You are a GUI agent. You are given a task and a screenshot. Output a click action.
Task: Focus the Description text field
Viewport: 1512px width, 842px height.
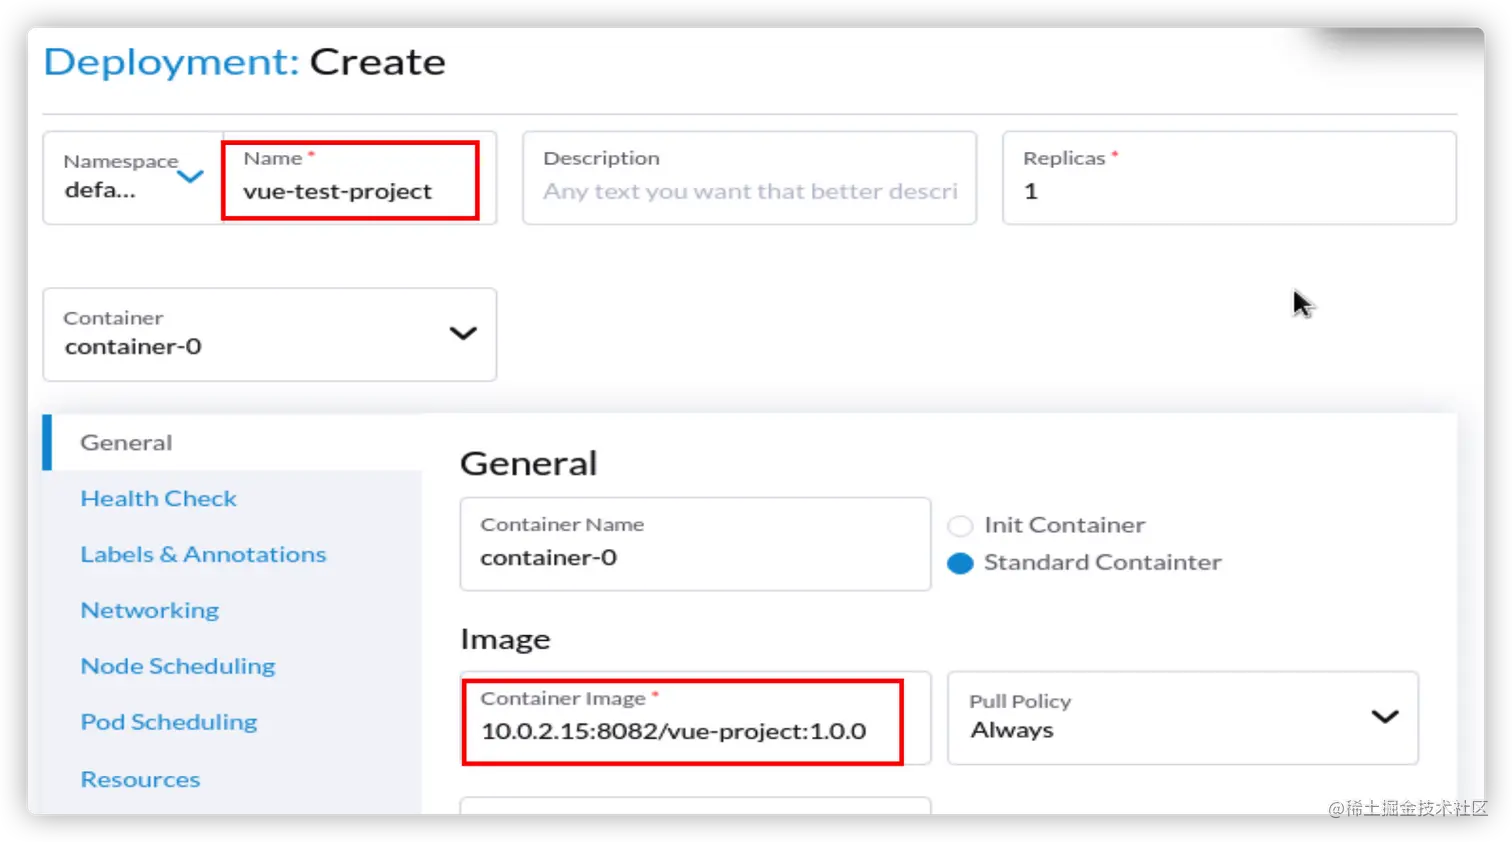[749, 192]
